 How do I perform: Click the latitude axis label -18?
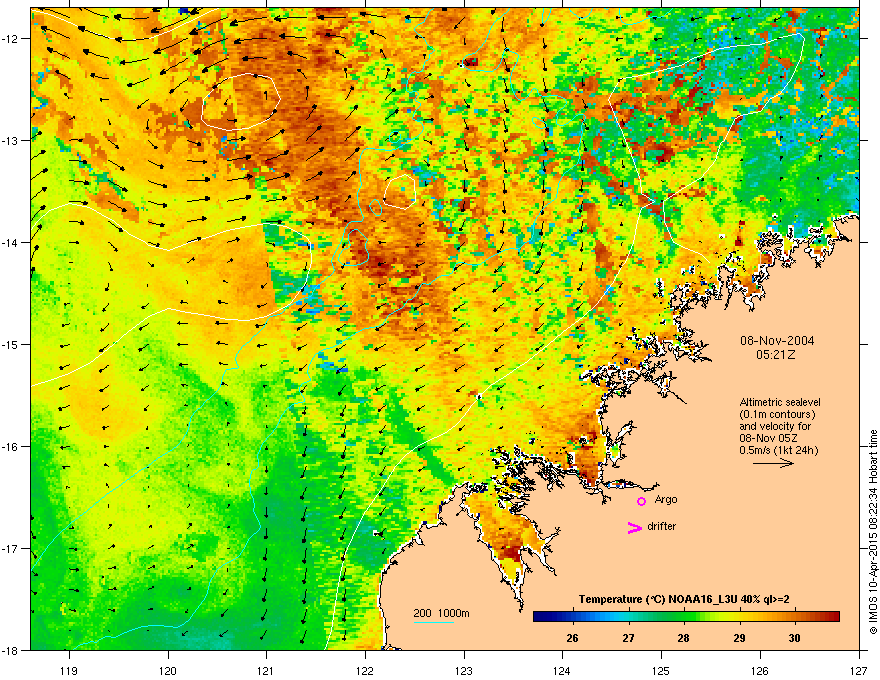click(x=10, y=650)
